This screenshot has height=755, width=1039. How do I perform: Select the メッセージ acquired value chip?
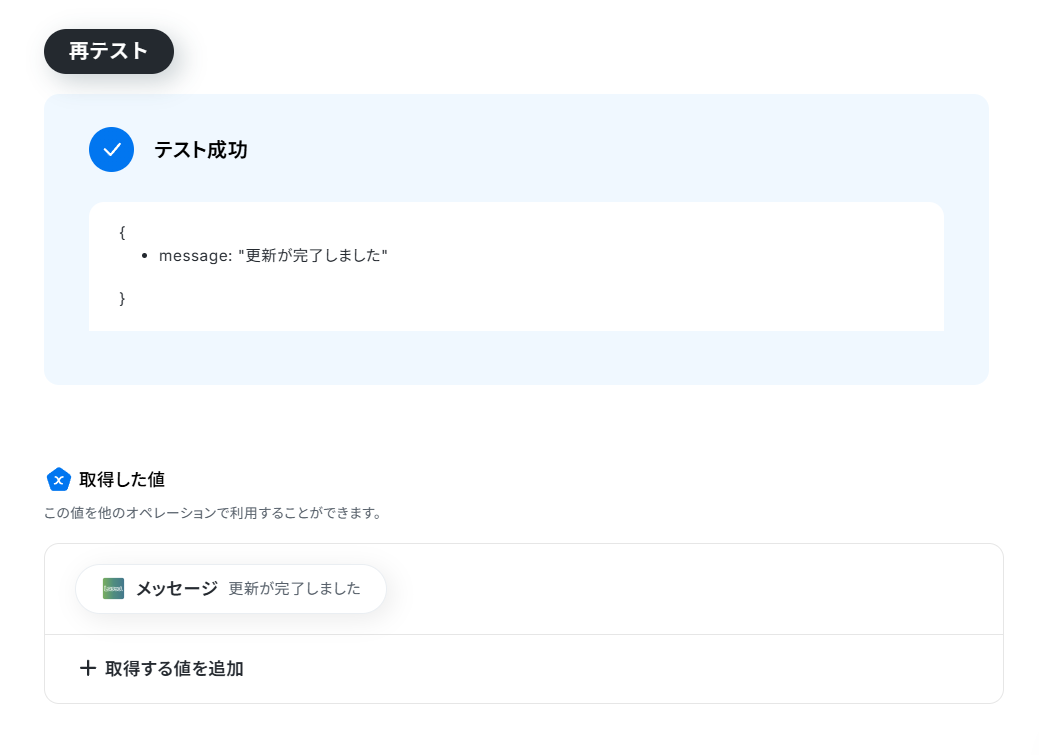[231, 589]
